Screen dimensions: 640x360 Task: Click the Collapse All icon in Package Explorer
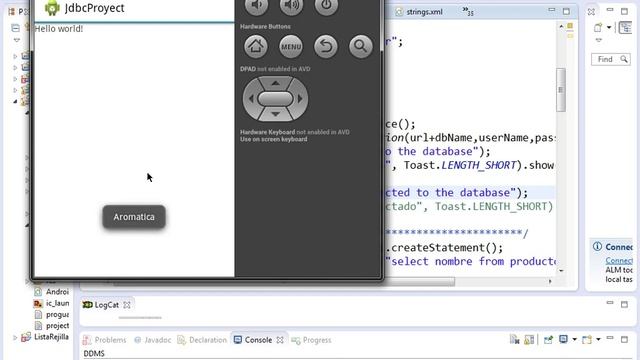pyautogui.click(x=16, y=28)
